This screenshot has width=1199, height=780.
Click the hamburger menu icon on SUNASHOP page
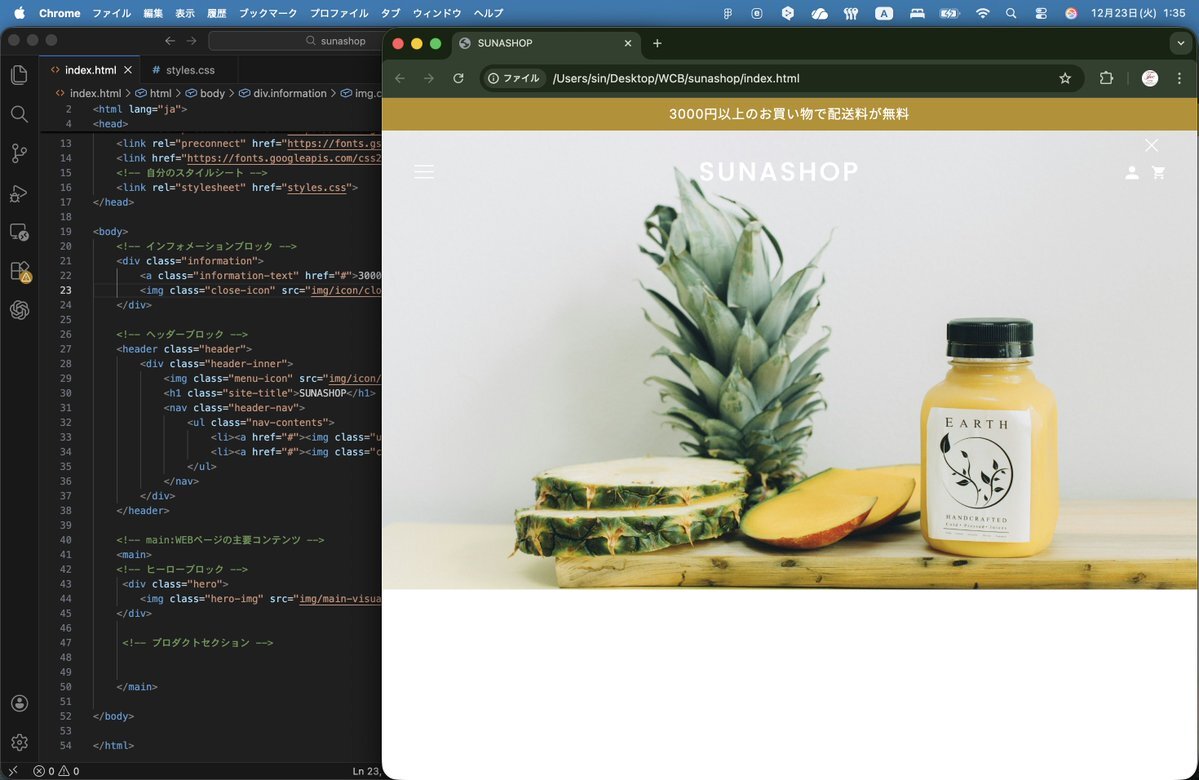[x=424, y=172]
